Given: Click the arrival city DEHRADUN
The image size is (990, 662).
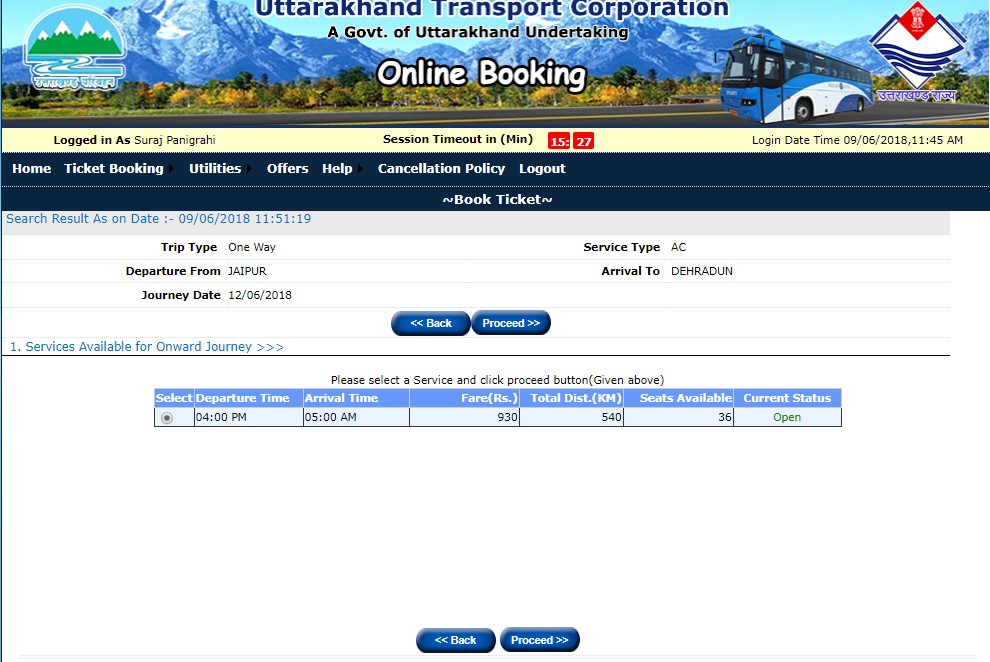Looking at the screenshot, I should point(701,271).
